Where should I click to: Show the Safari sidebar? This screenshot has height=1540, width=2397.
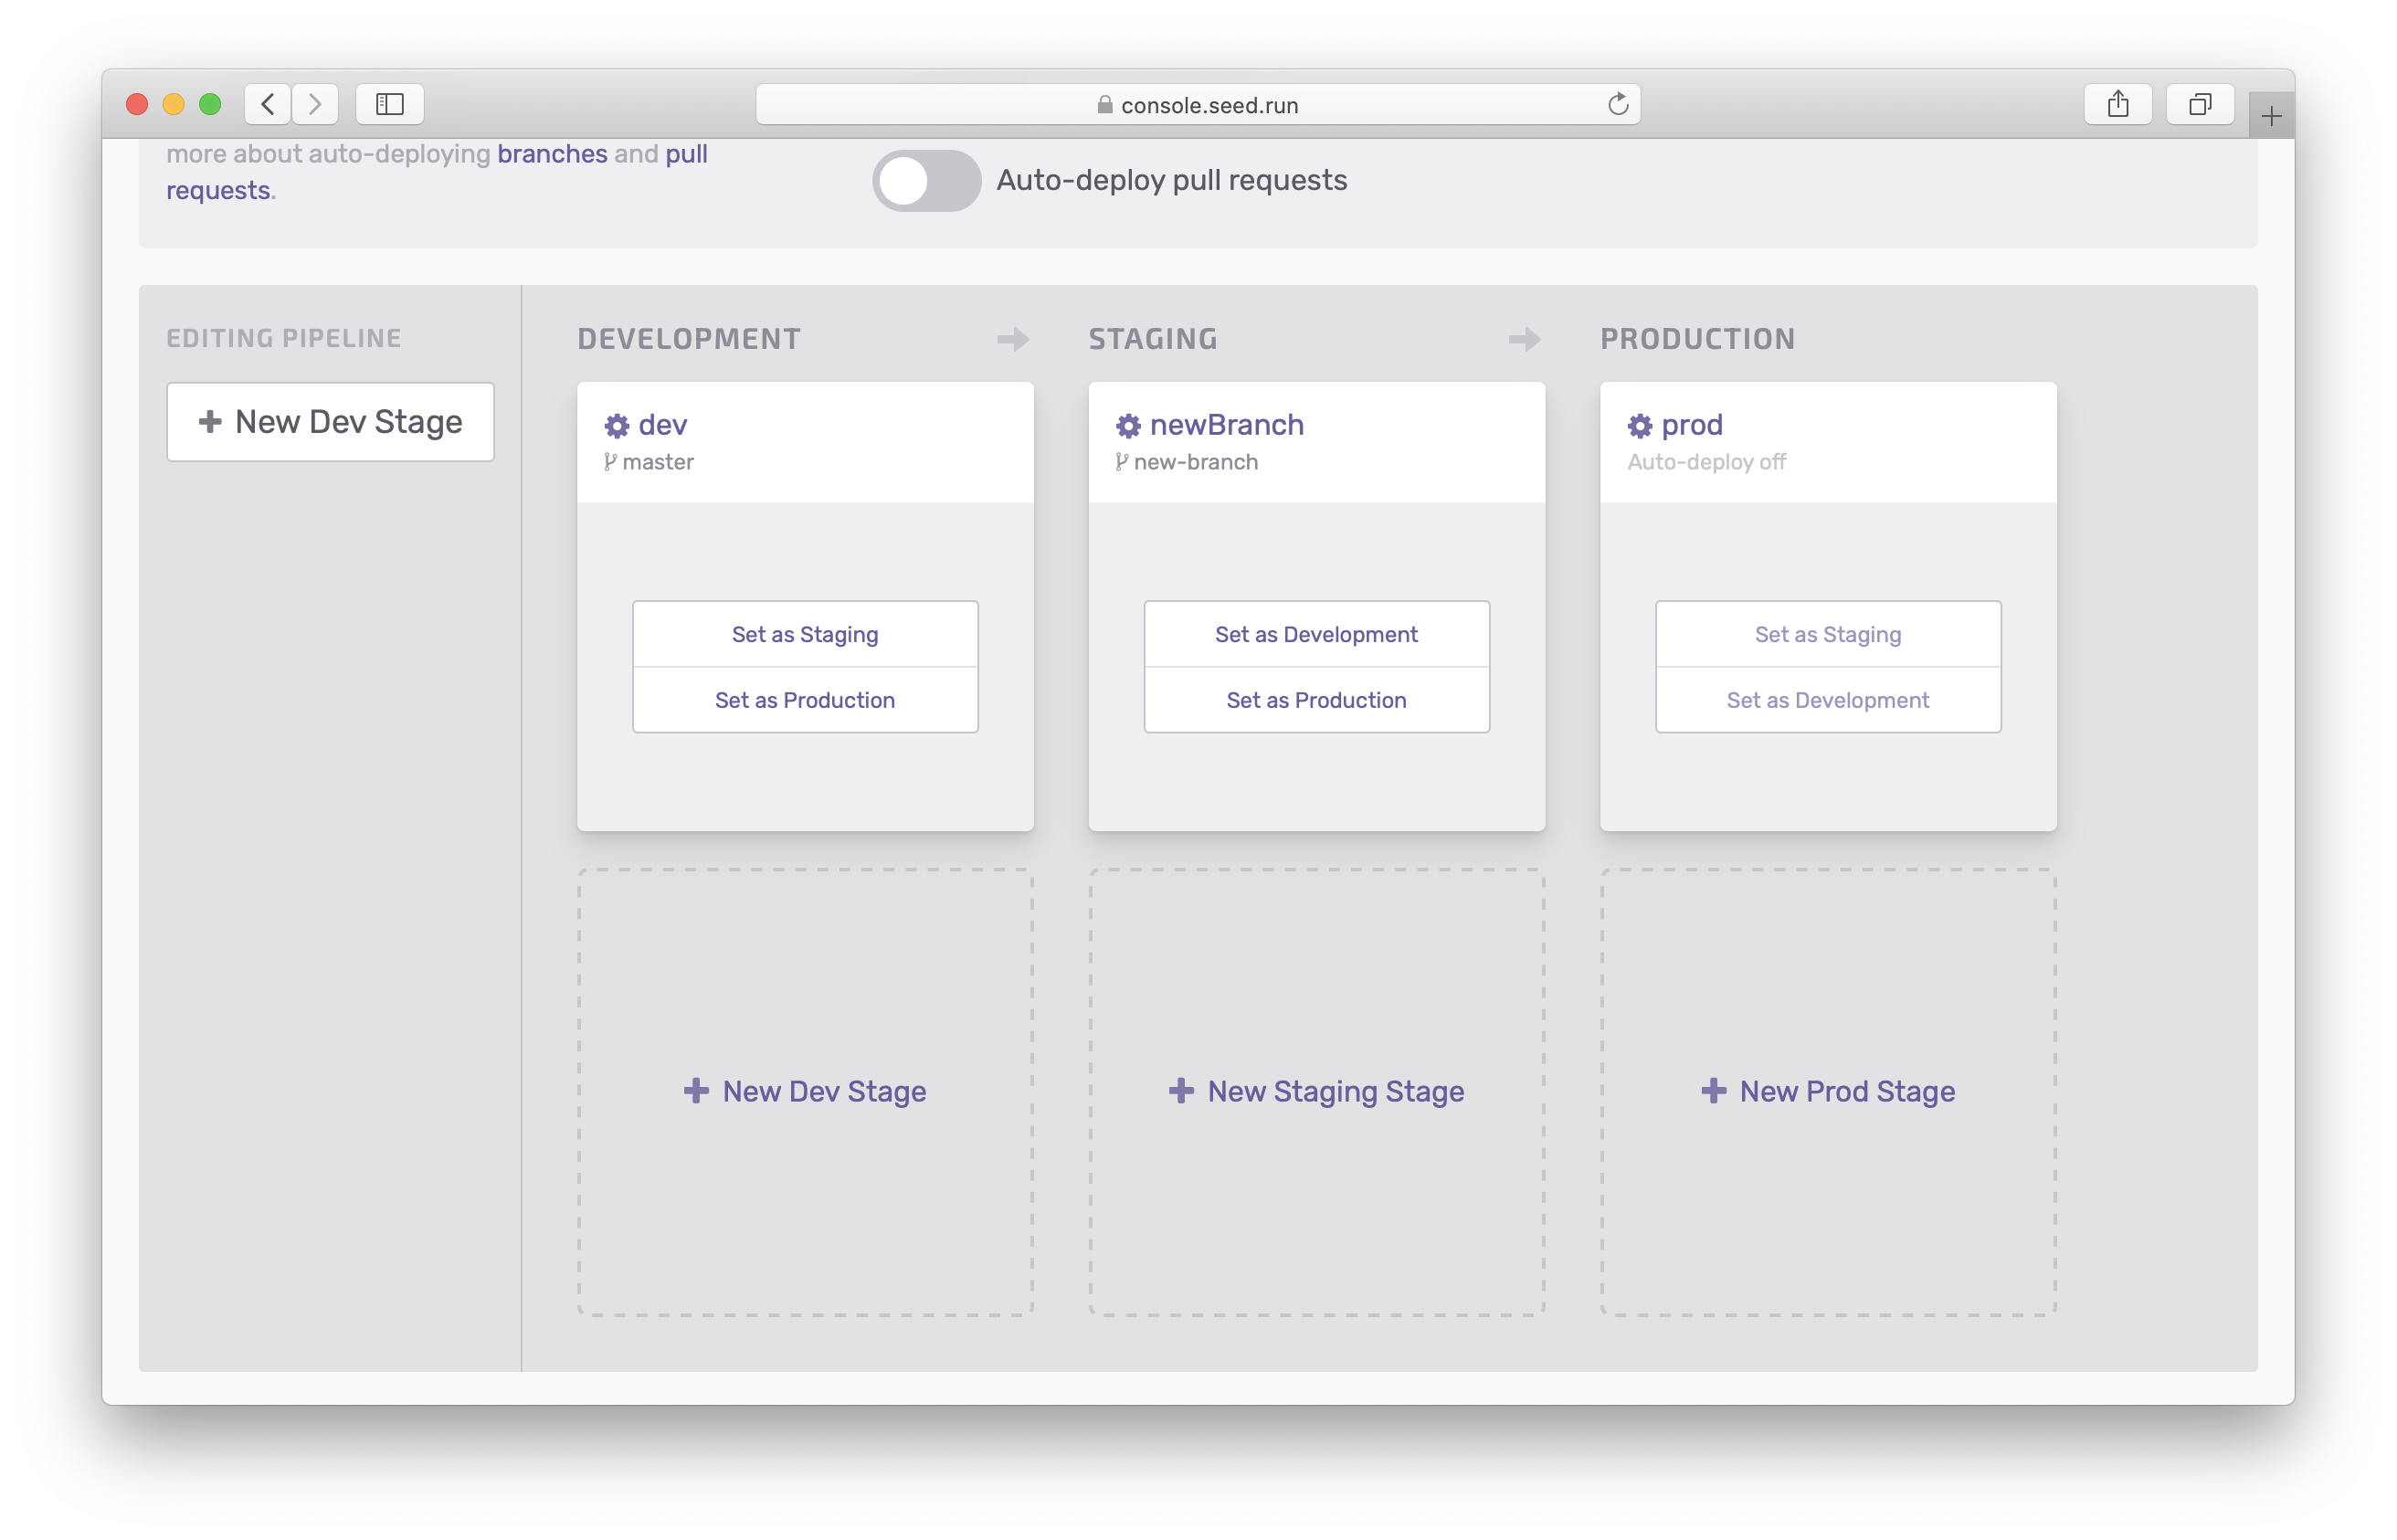coord(390,104)
